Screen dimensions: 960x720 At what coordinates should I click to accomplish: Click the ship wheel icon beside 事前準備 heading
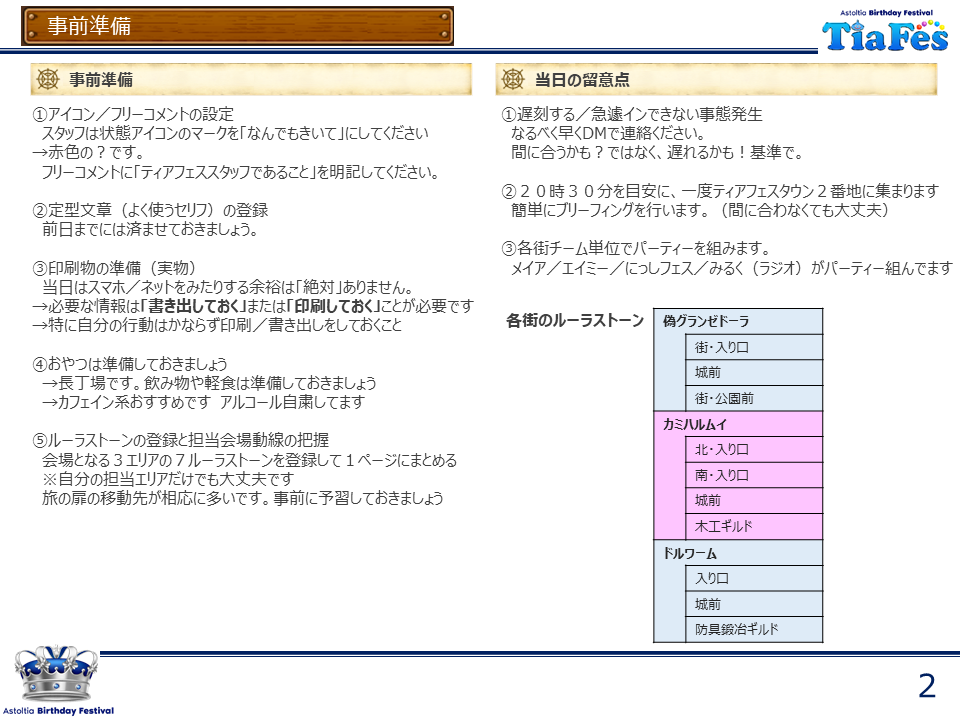click(48, 79)
